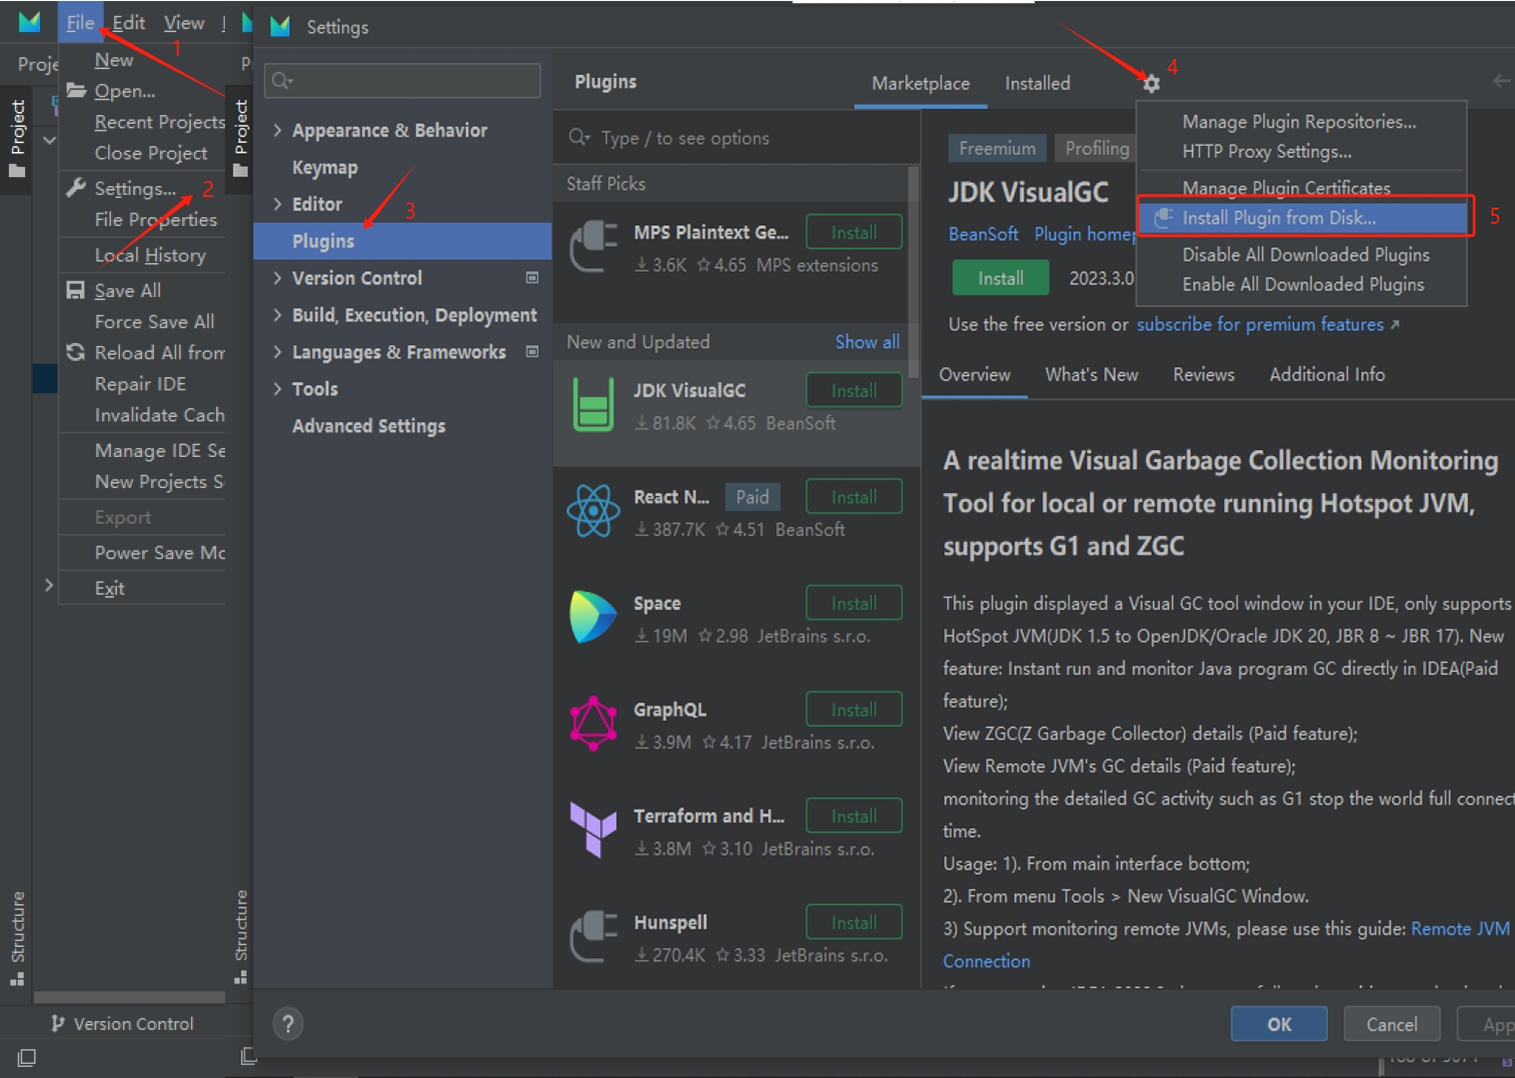Click the plugins settings gear icon
Screen dimensions: 1515x1078
[x=1151, y=84]
